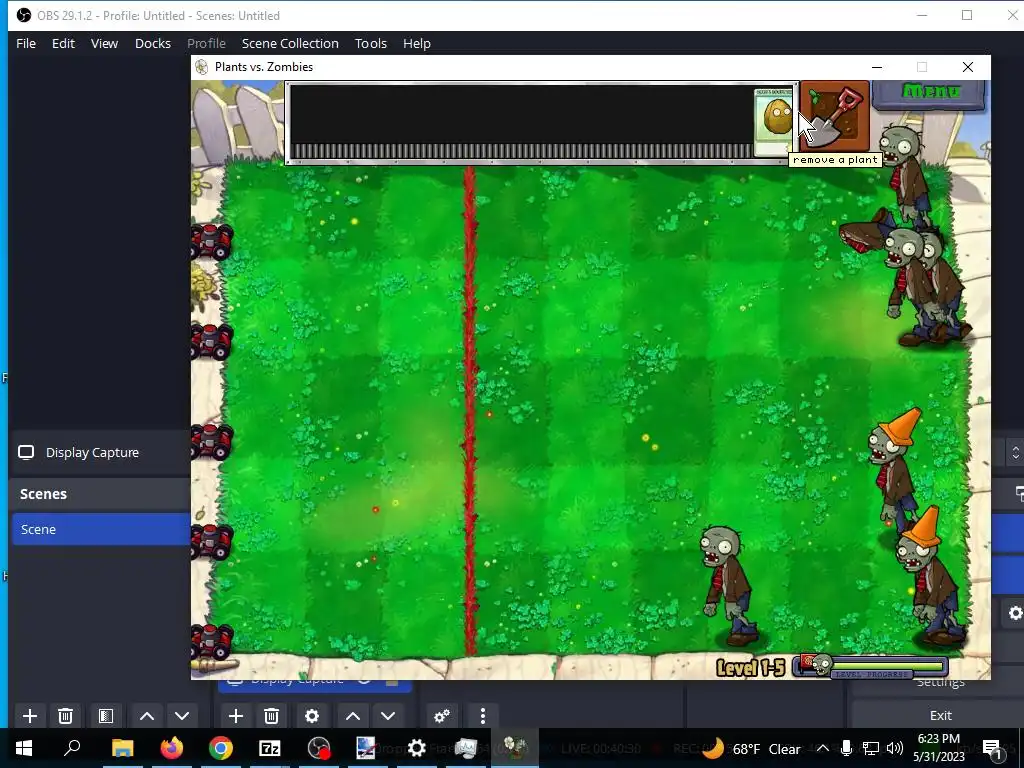Click the microphone tray icon
The image size is (1024, 768).
click(846, 748)
